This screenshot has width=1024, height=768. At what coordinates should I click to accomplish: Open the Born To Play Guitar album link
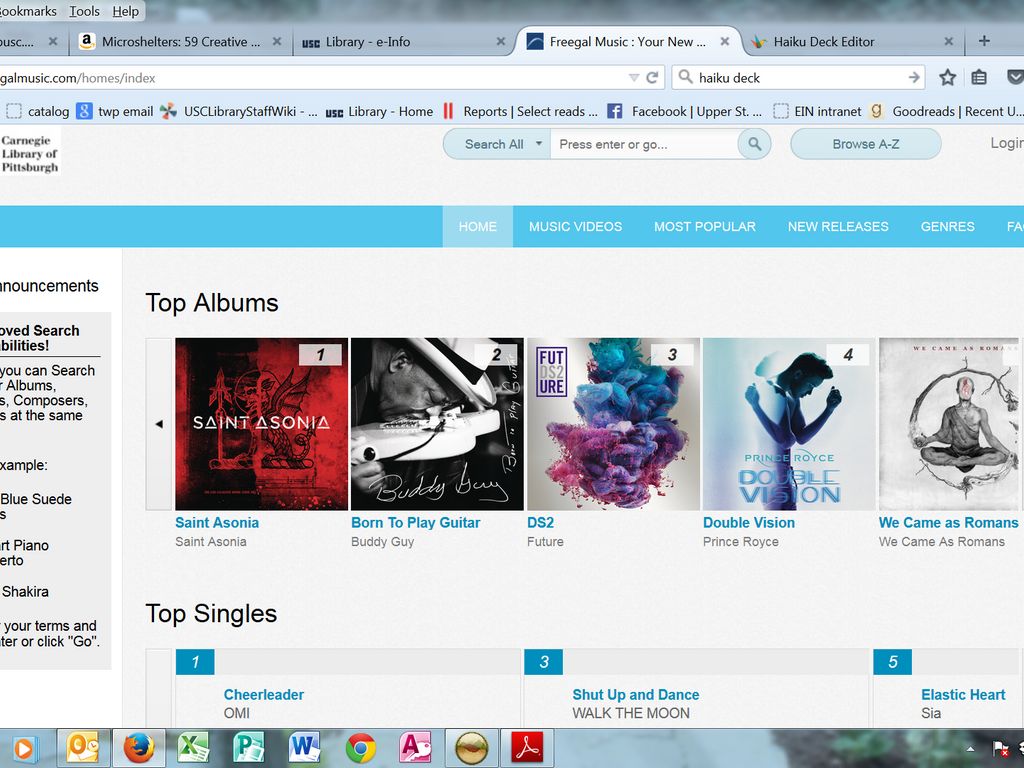(x=415, y=522)
